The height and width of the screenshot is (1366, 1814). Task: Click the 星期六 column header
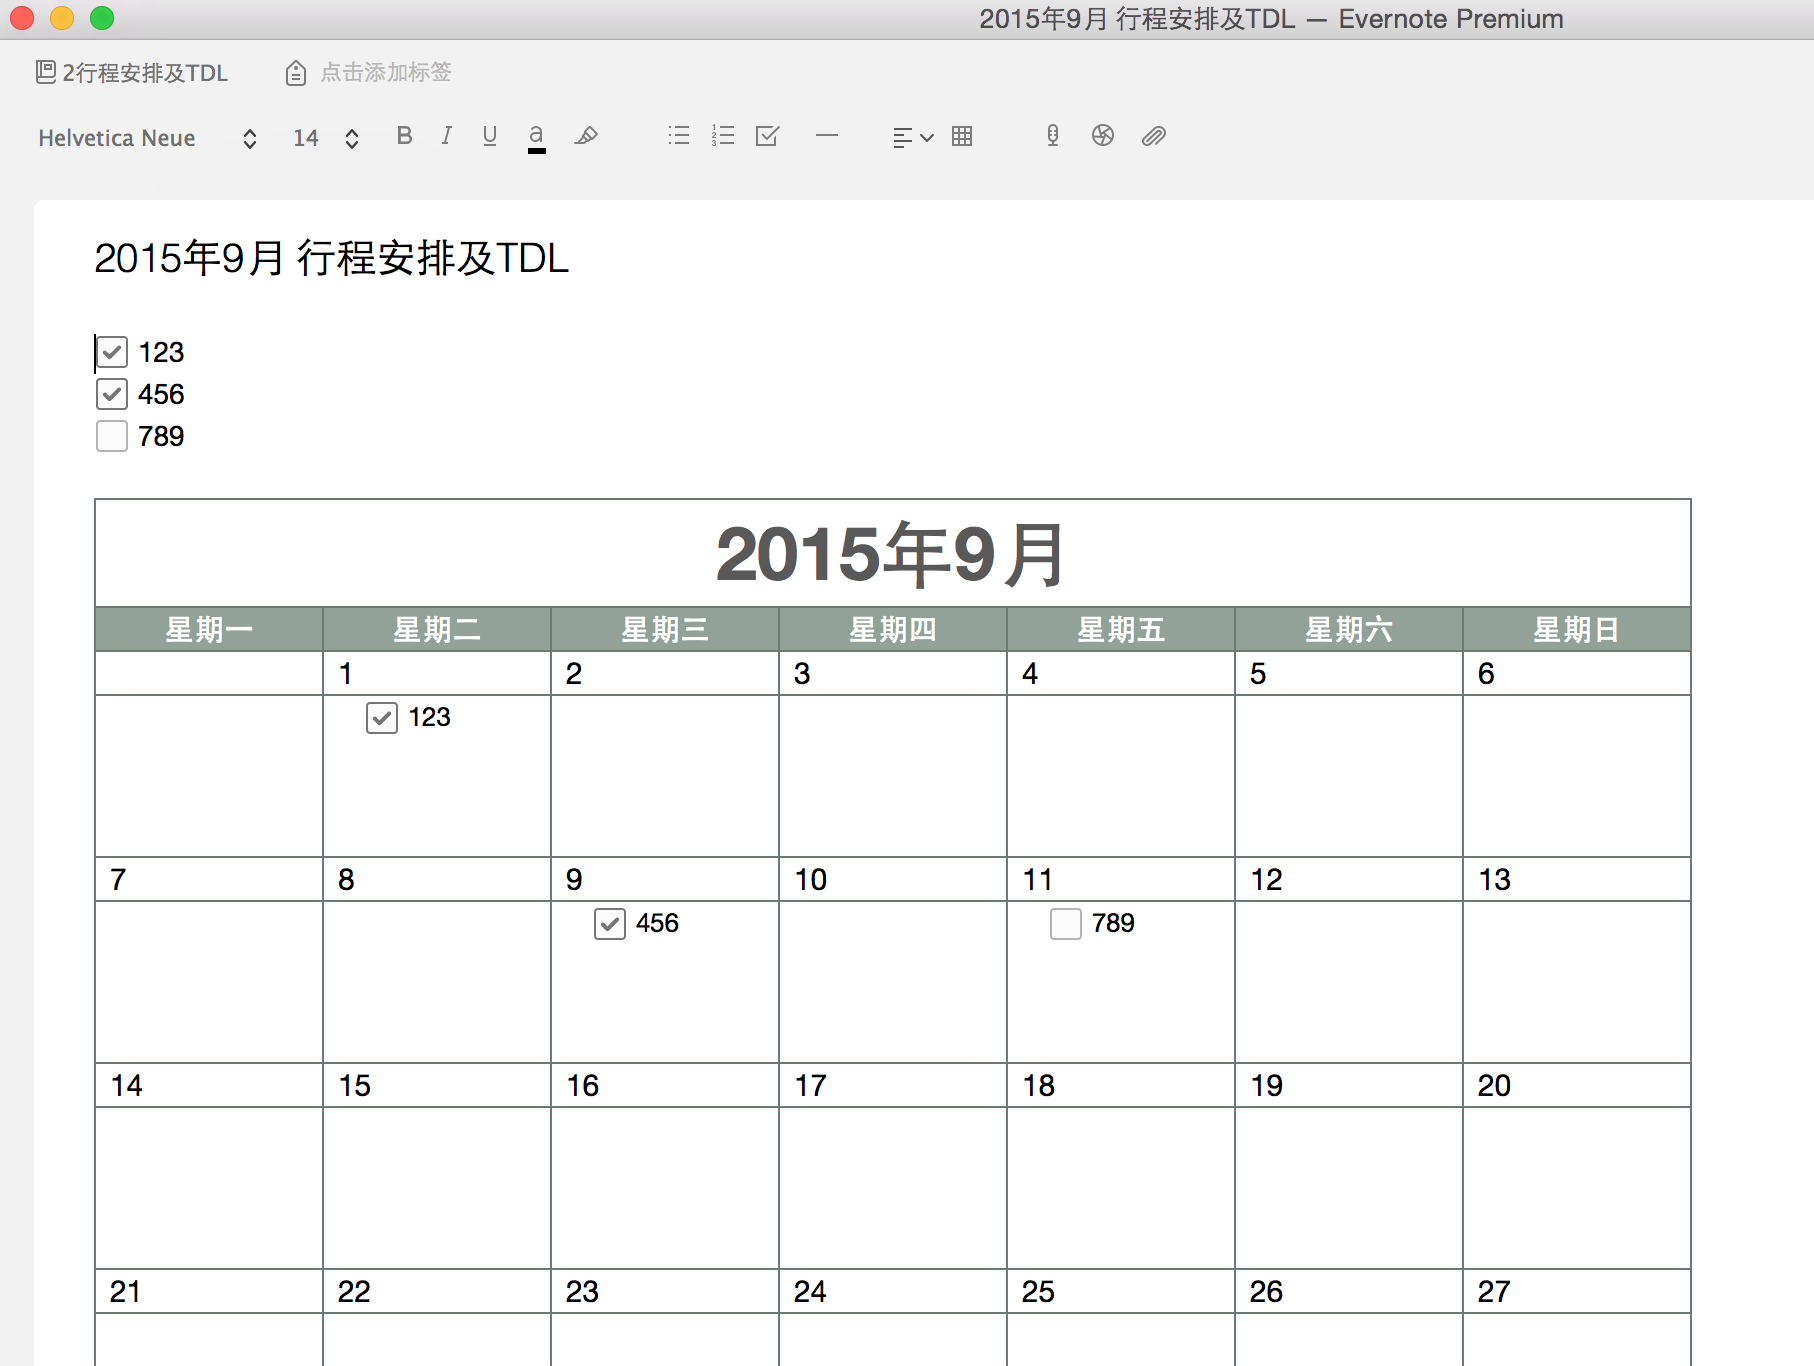tap(1349, 629)
